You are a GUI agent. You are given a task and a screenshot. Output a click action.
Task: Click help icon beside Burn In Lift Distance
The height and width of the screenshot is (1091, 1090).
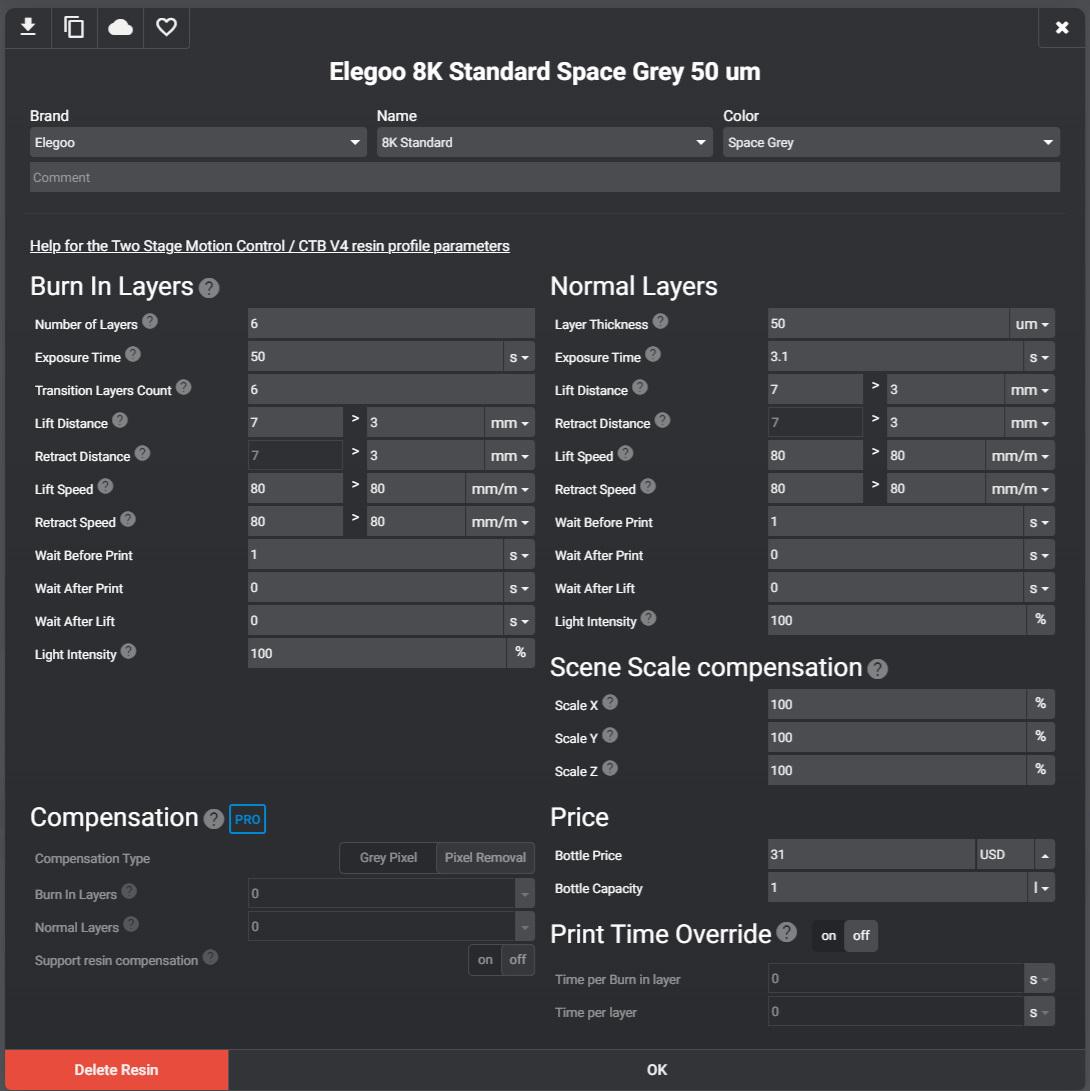(x=120, y=420)
